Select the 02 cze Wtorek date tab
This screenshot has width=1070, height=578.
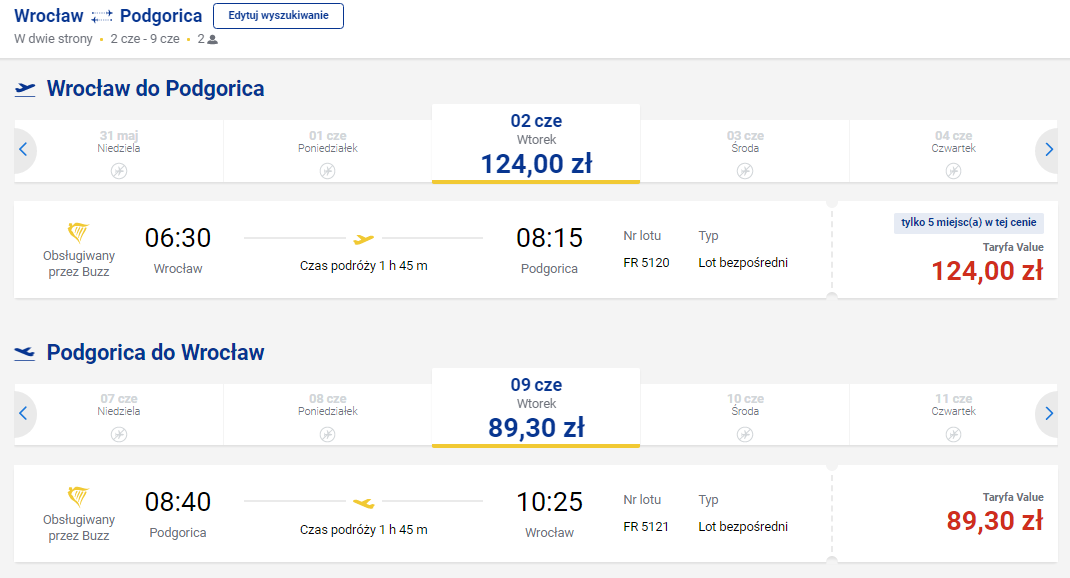point(536,144)
